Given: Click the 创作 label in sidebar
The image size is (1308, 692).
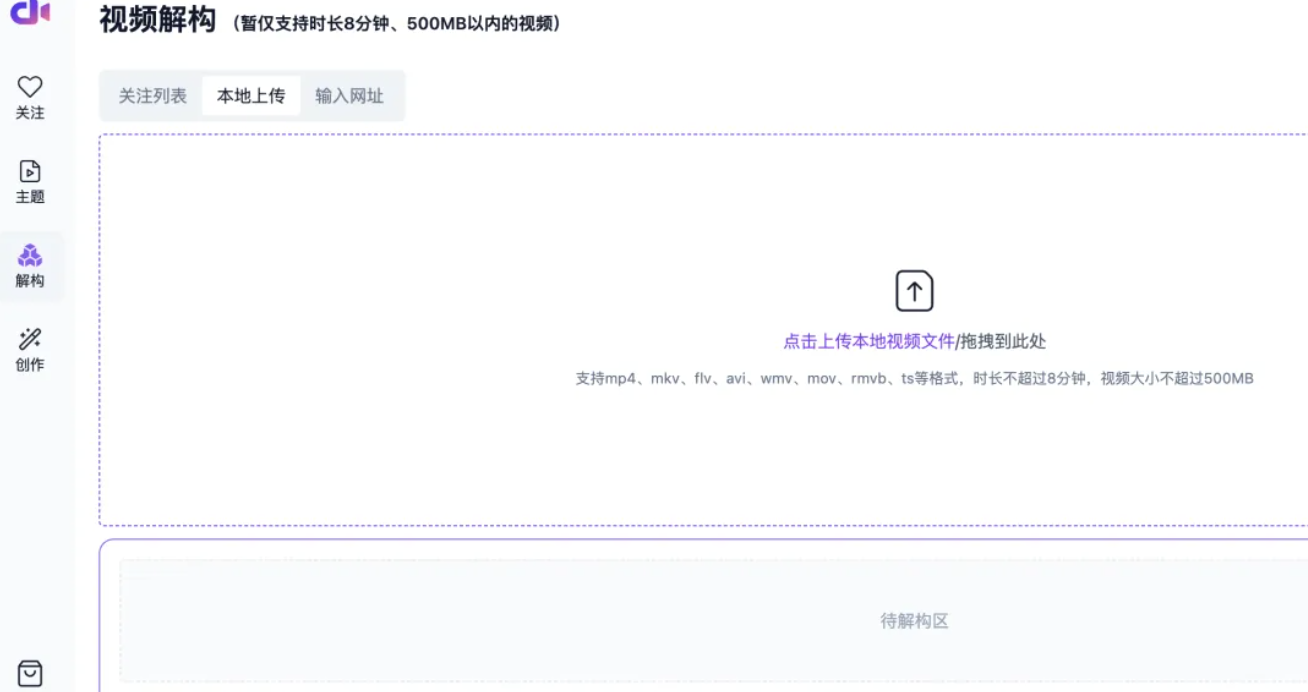Looking at the screenshot, I should click(30, 365).
